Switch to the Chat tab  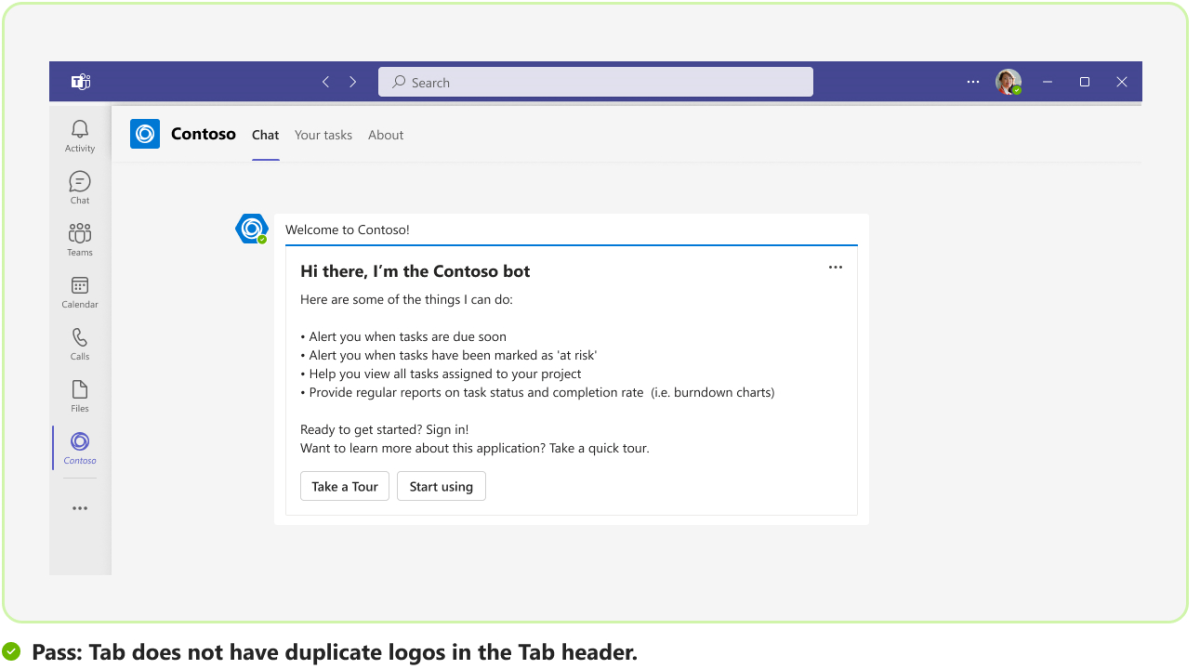pos(265,135)
